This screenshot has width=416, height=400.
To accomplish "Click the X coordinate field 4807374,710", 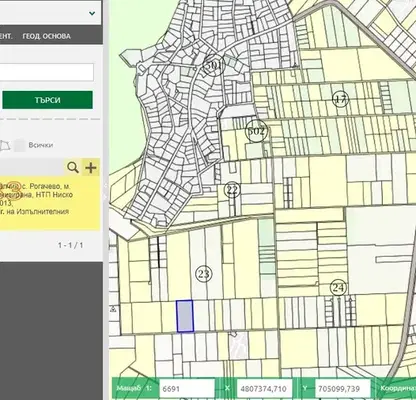I will [x=264, y=389].
